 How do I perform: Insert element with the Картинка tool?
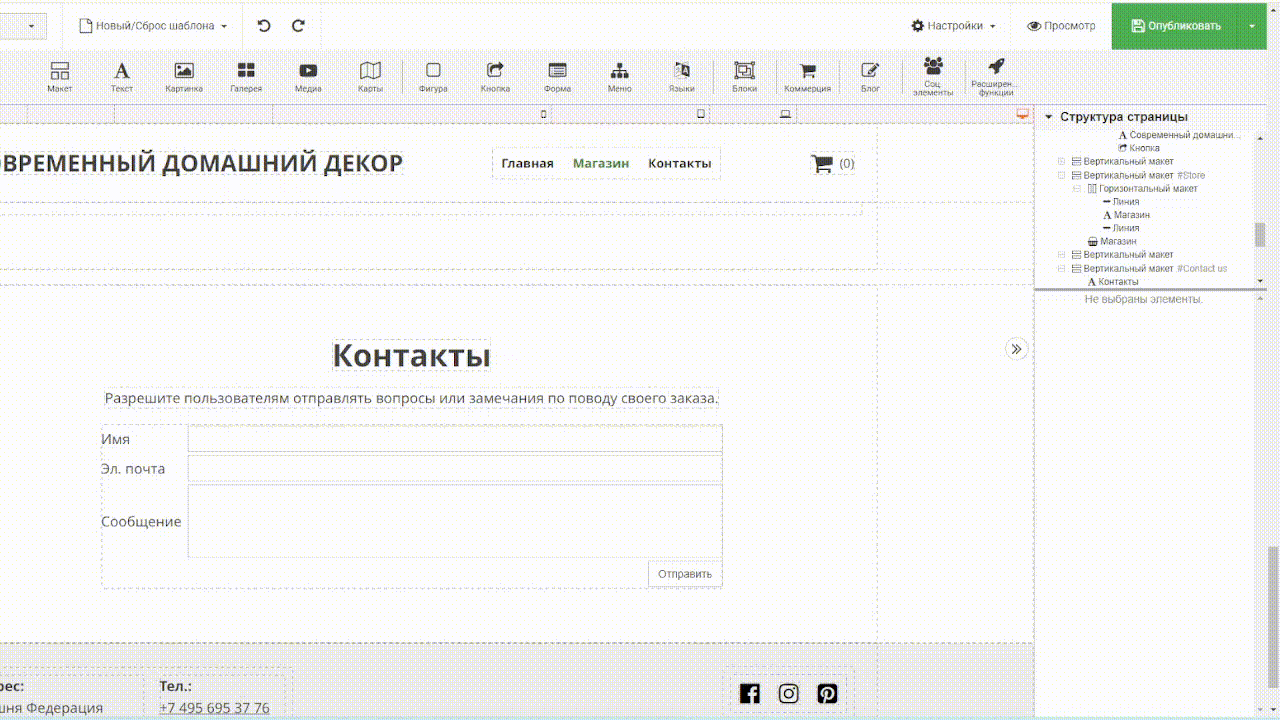[x=184, y=76]
